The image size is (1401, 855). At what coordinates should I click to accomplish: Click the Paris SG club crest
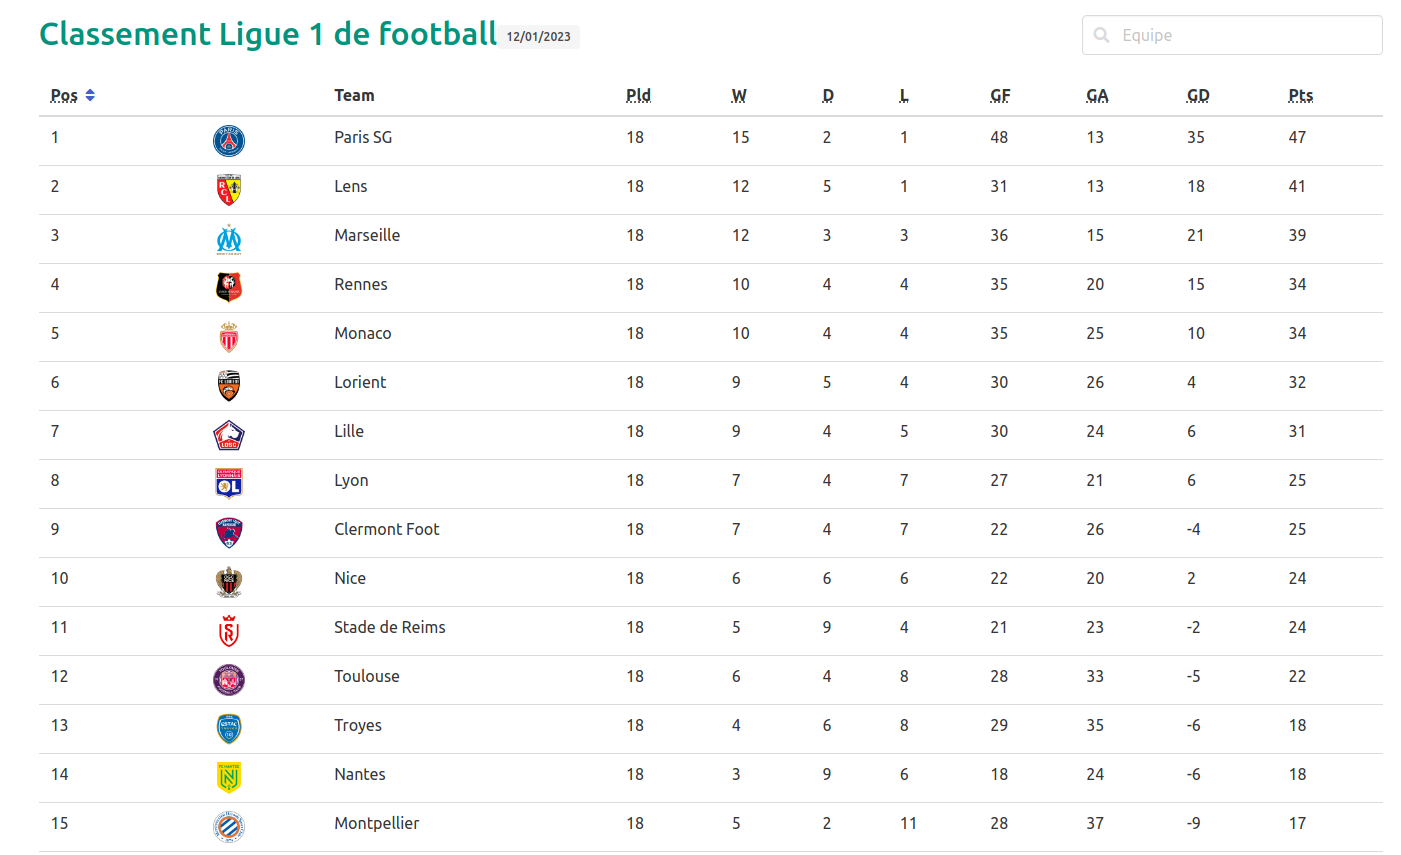point(229,141)
